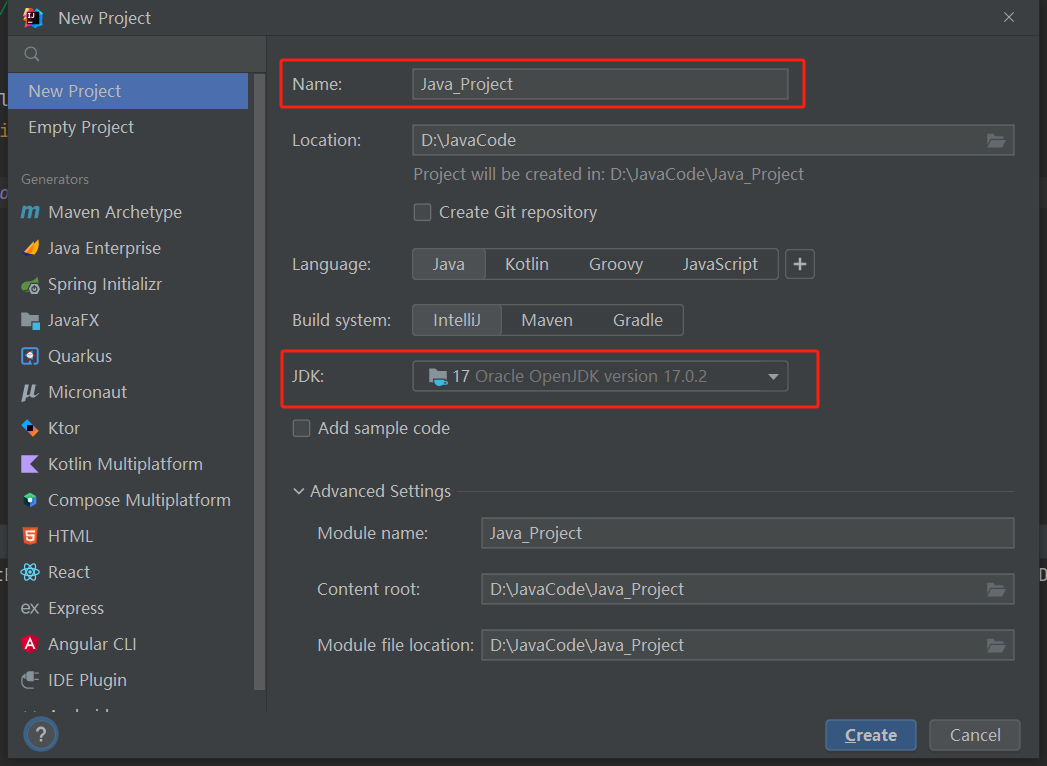This screenshot has width=1047, height=766.
Task: Open Compose Multiplatform generator
Action: [x=128, y=500]
